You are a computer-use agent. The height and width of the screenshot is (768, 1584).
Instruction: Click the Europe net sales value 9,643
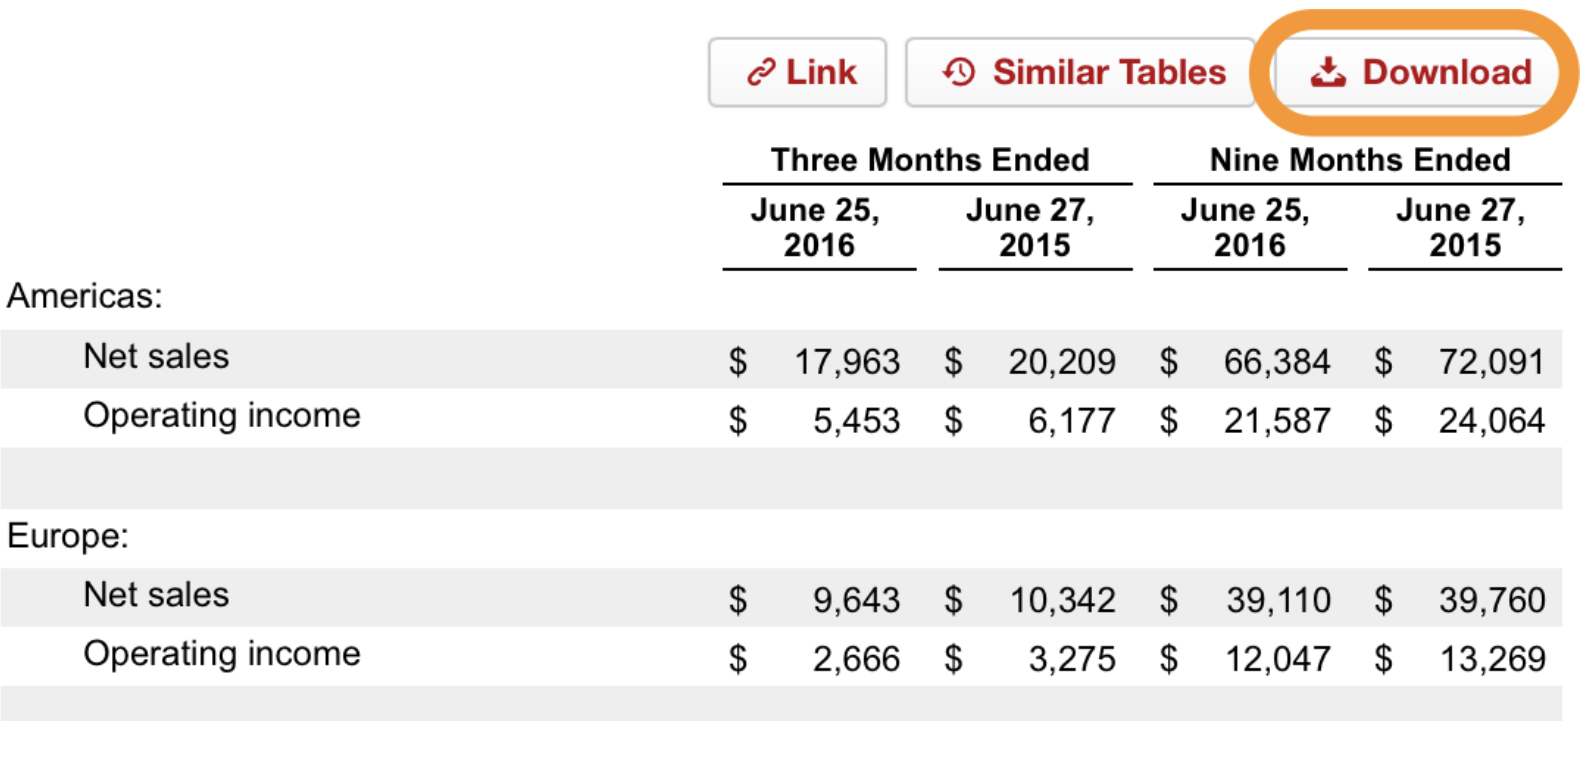point(856,600)
